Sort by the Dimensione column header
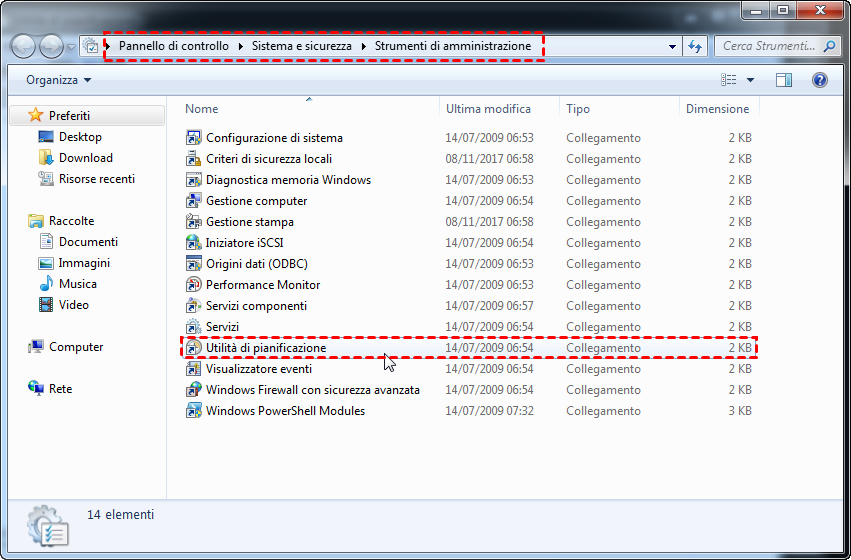This screenshot has width=851, height=560. (719, 109)
